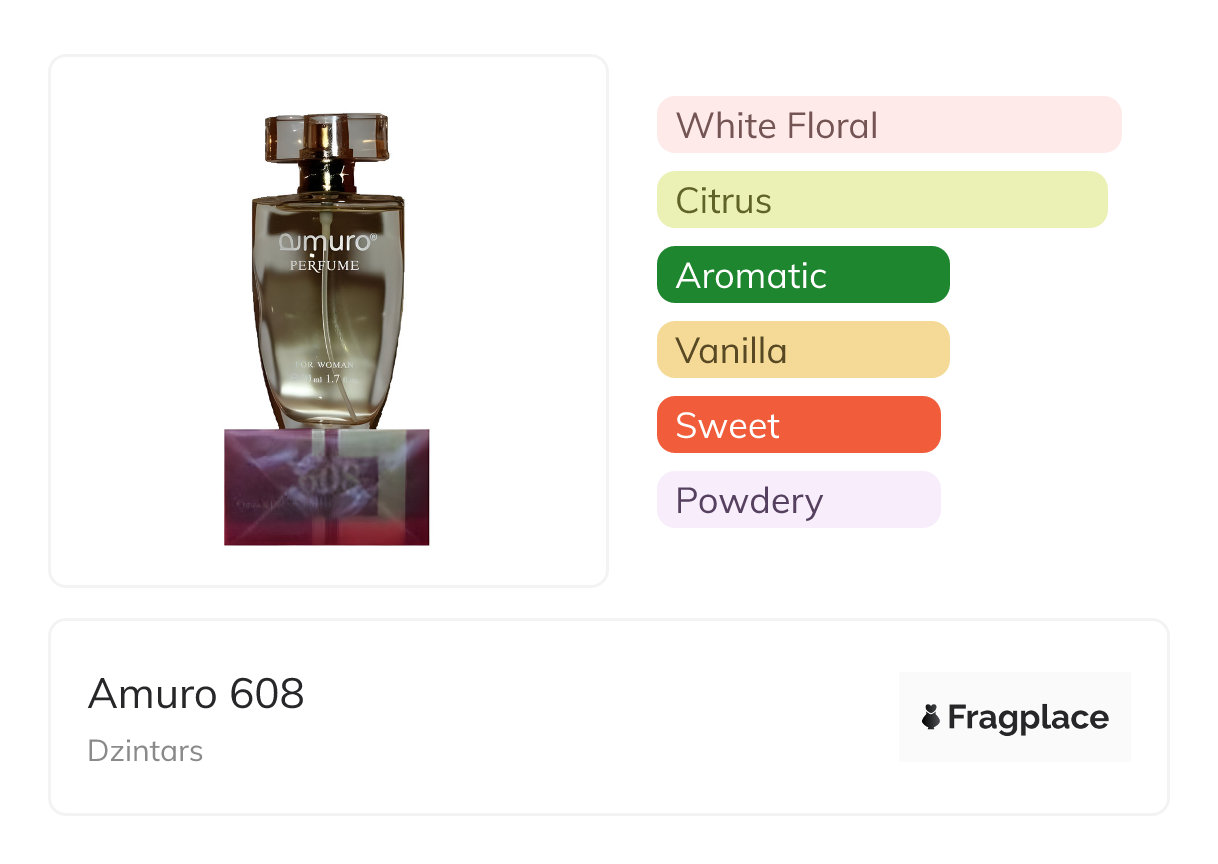1218x864 pixels.
Task: Click the Dzintars brand name
Action: (x=145, y=751)
